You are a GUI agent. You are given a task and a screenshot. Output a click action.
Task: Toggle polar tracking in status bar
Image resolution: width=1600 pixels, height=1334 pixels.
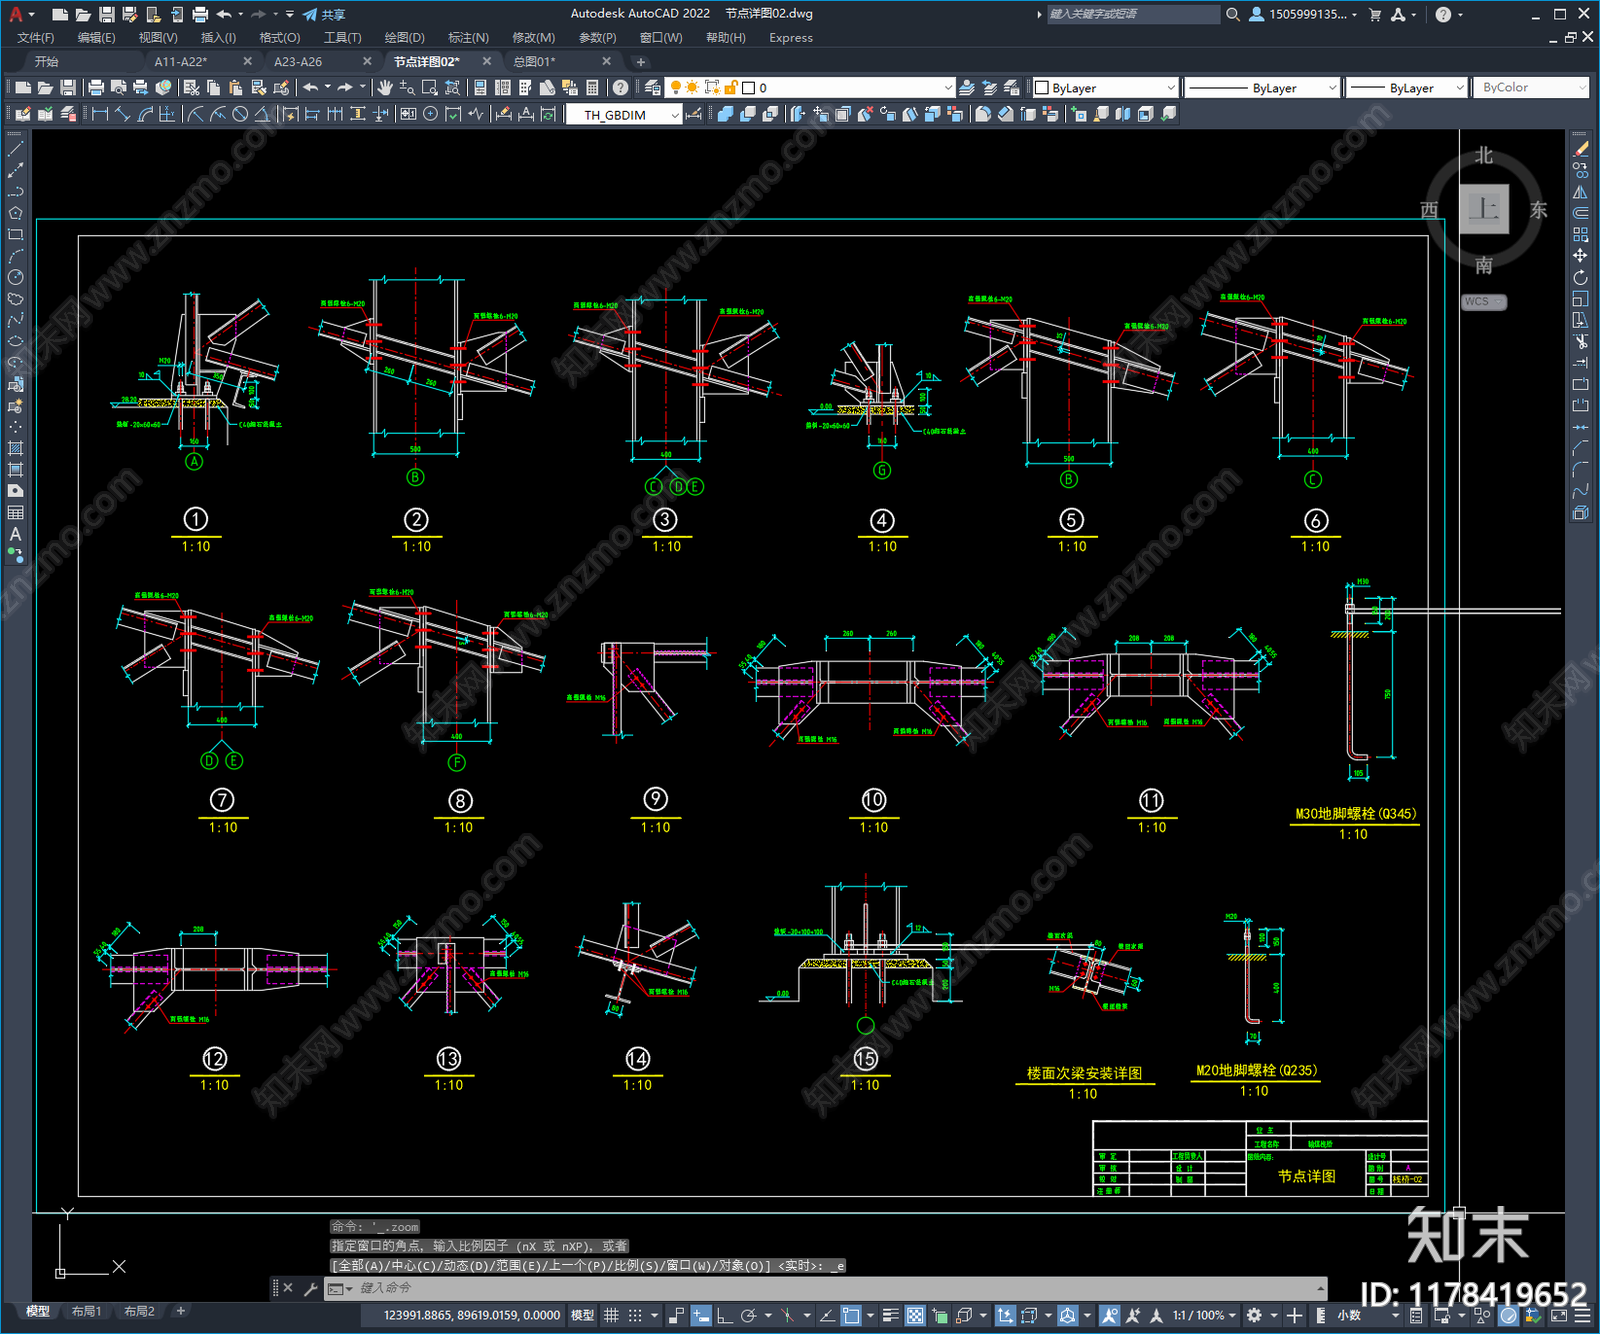click(x=748, y=1315)
